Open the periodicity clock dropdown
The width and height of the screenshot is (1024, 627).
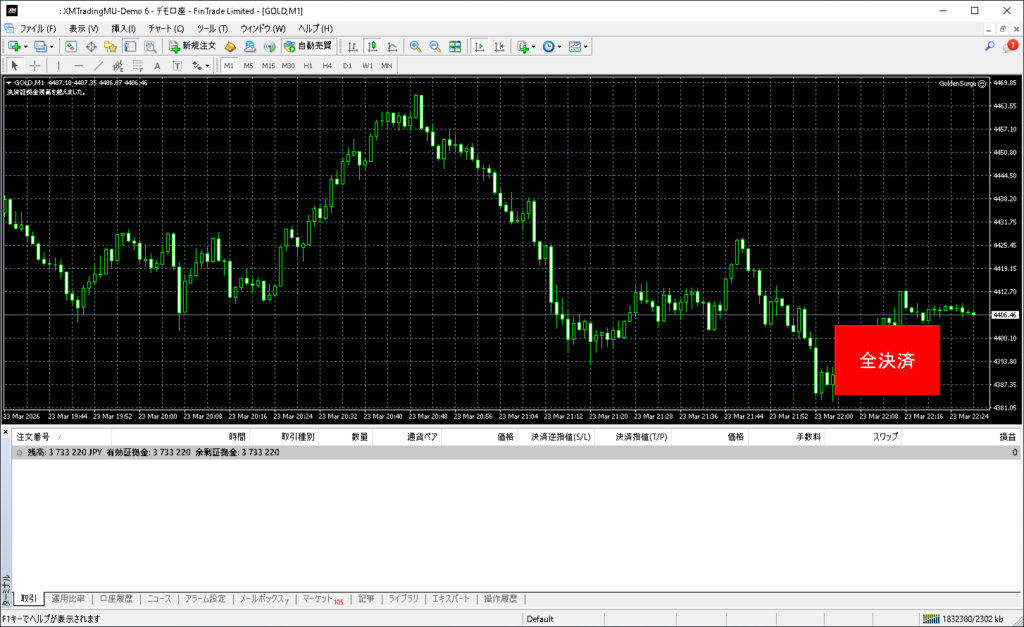560,46
